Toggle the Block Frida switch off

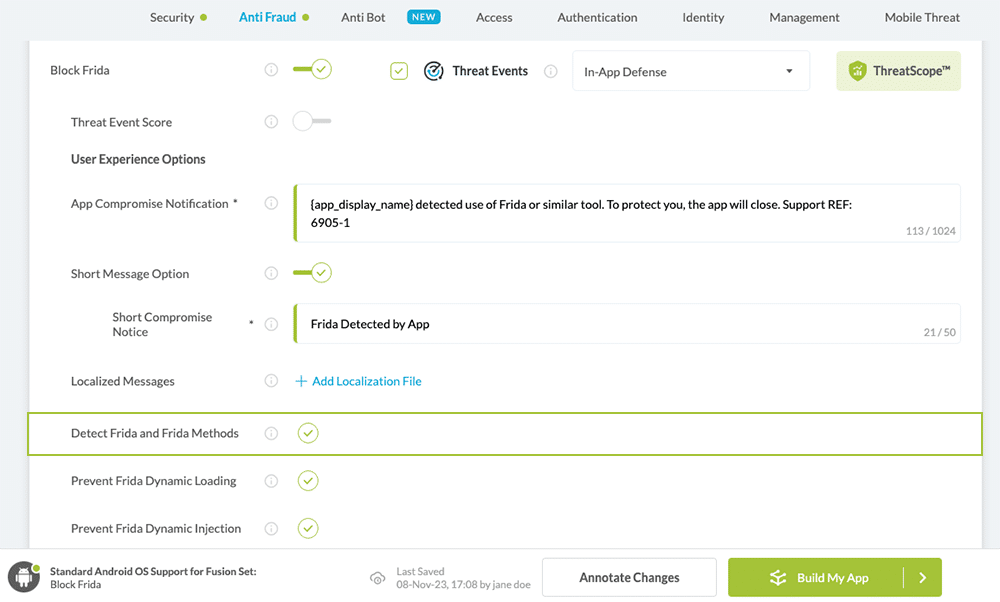(x=312, y=70)
